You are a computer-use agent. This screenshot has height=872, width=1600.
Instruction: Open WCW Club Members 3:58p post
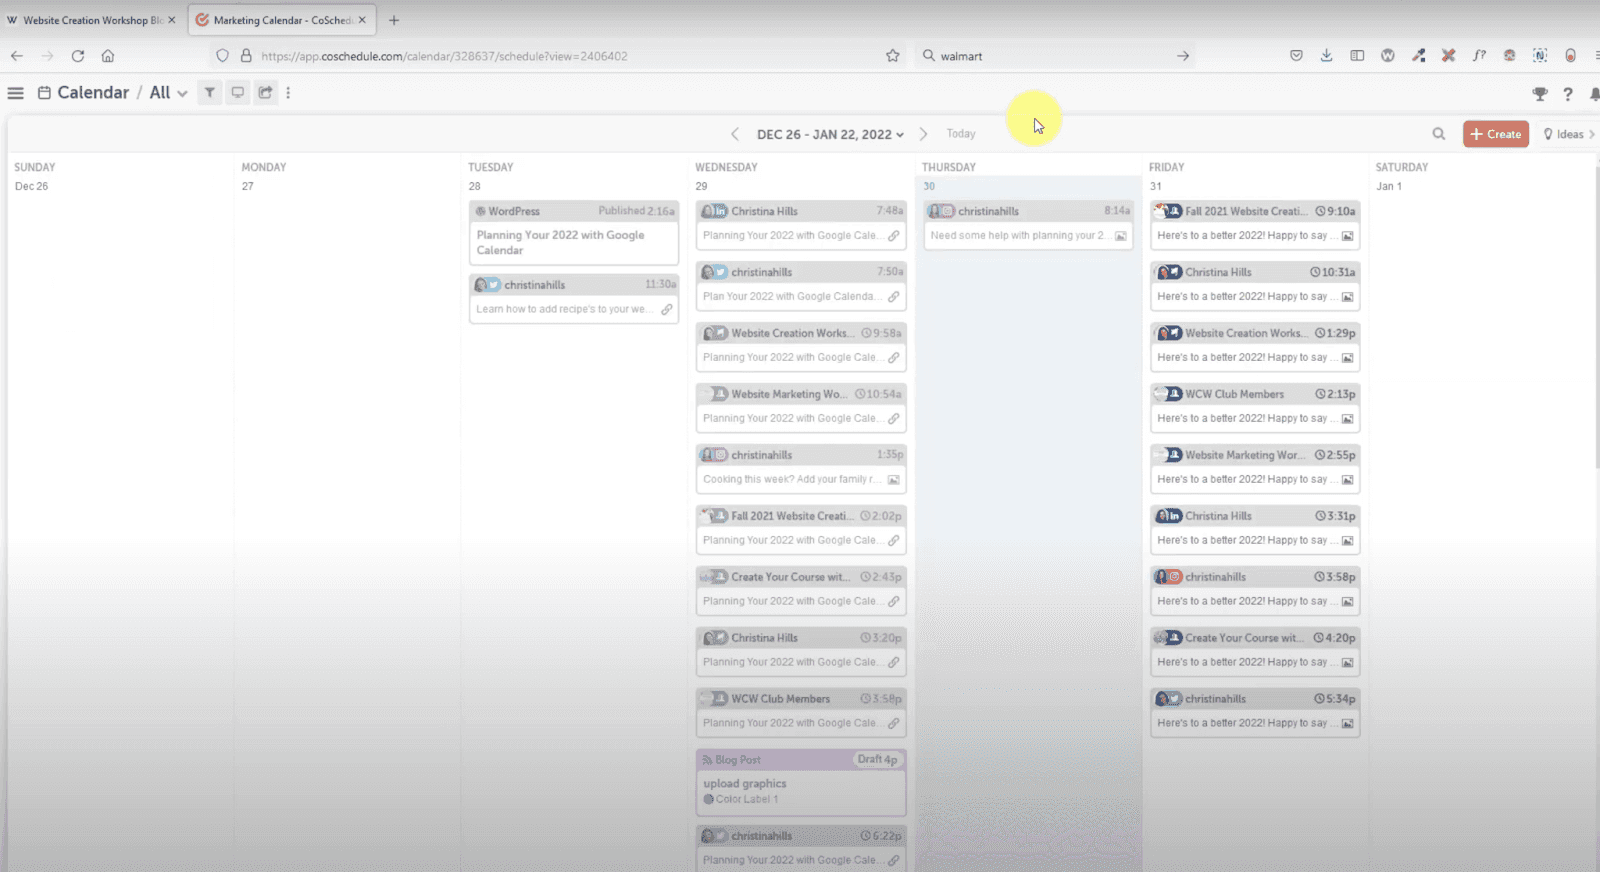[801, 712]
